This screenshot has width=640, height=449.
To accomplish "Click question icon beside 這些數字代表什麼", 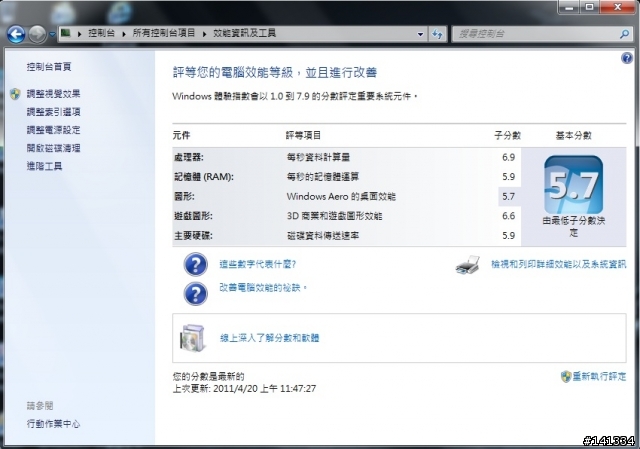I will tap(196, 265).
